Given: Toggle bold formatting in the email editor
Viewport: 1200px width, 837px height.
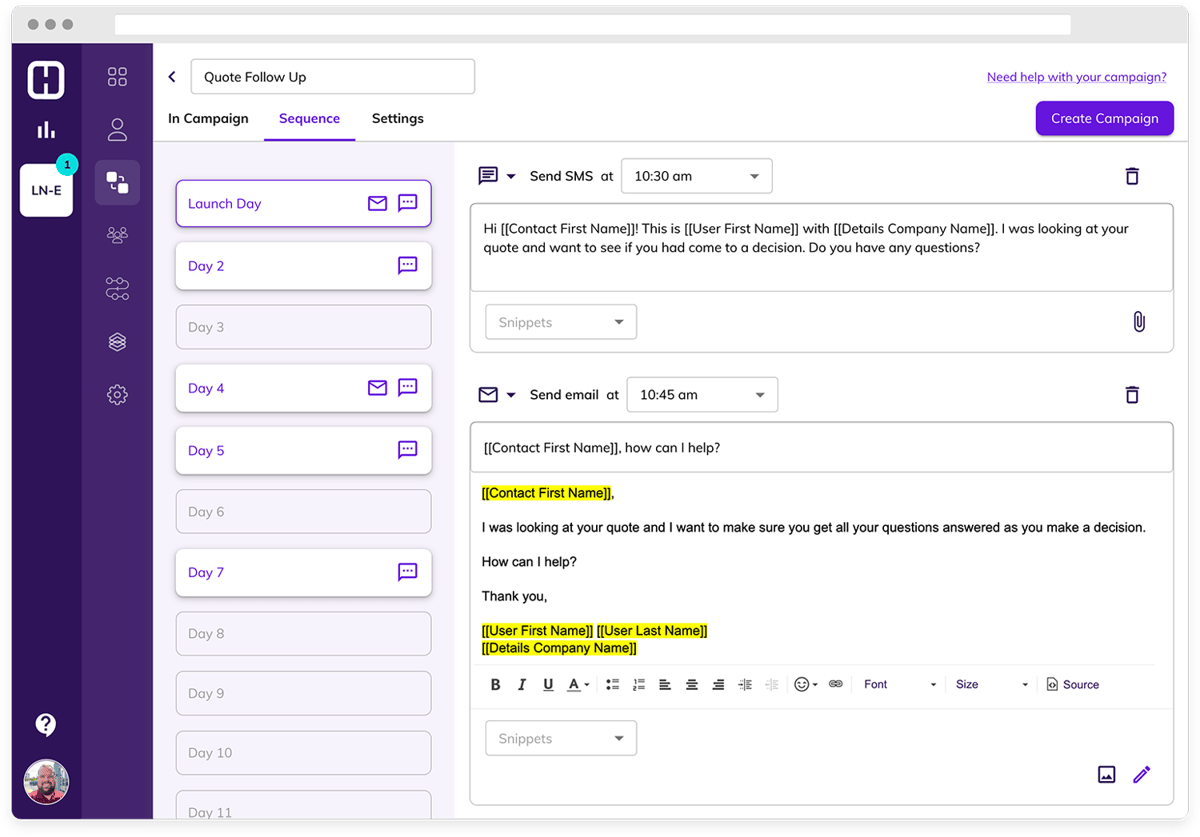Looking at the screenshot, I should 495,684.
